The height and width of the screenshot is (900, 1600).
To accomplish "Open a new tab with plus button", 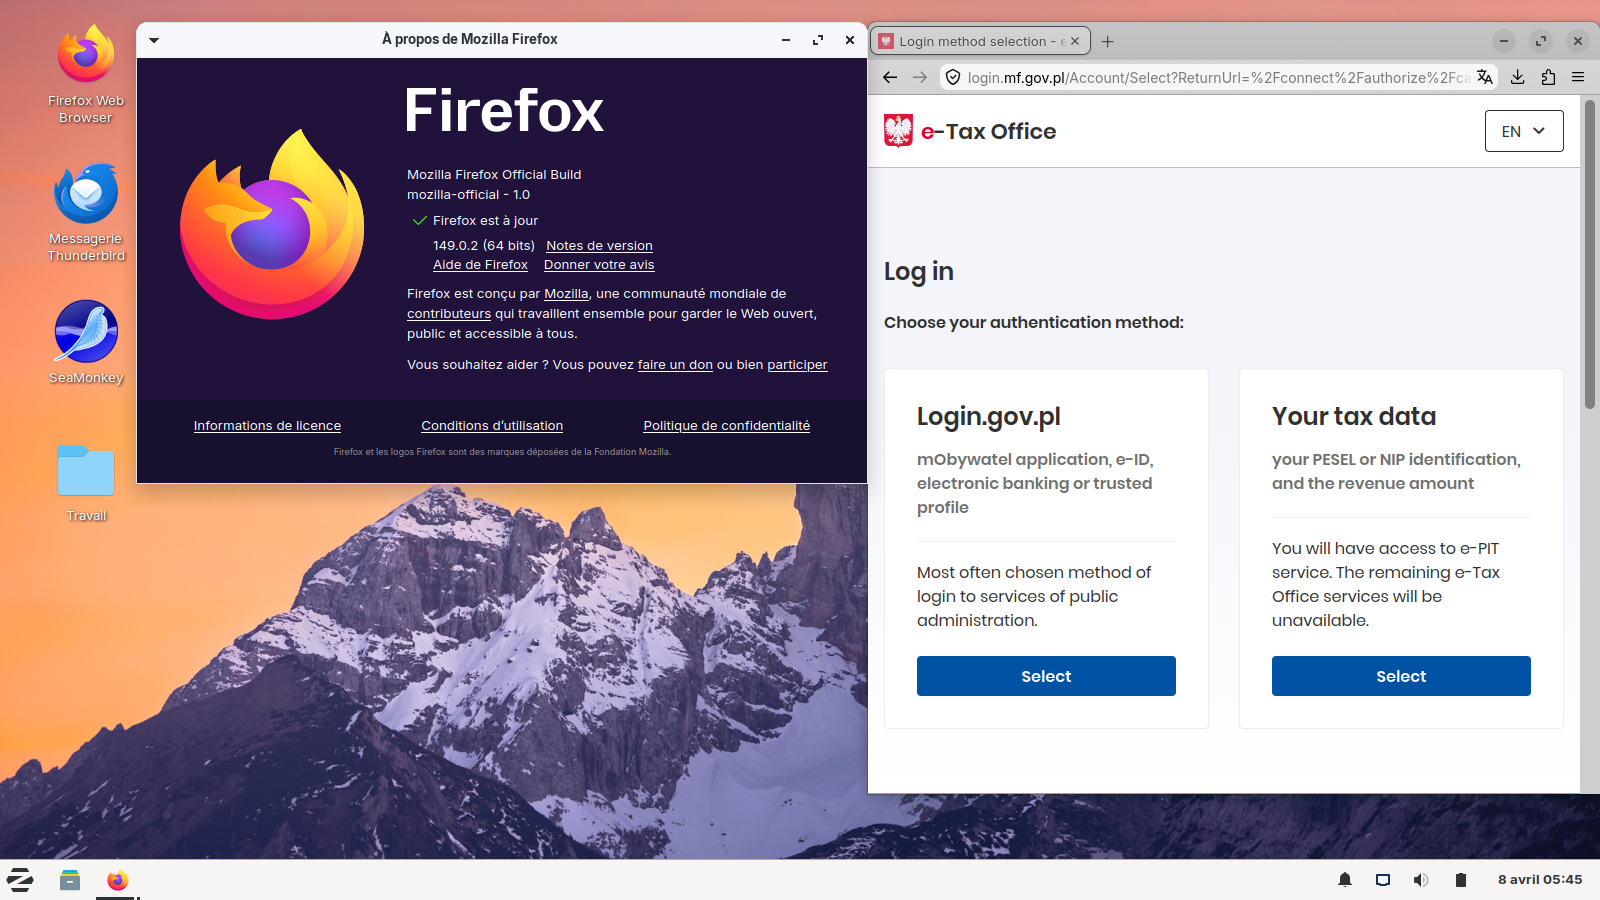I will click(1107, 41).
